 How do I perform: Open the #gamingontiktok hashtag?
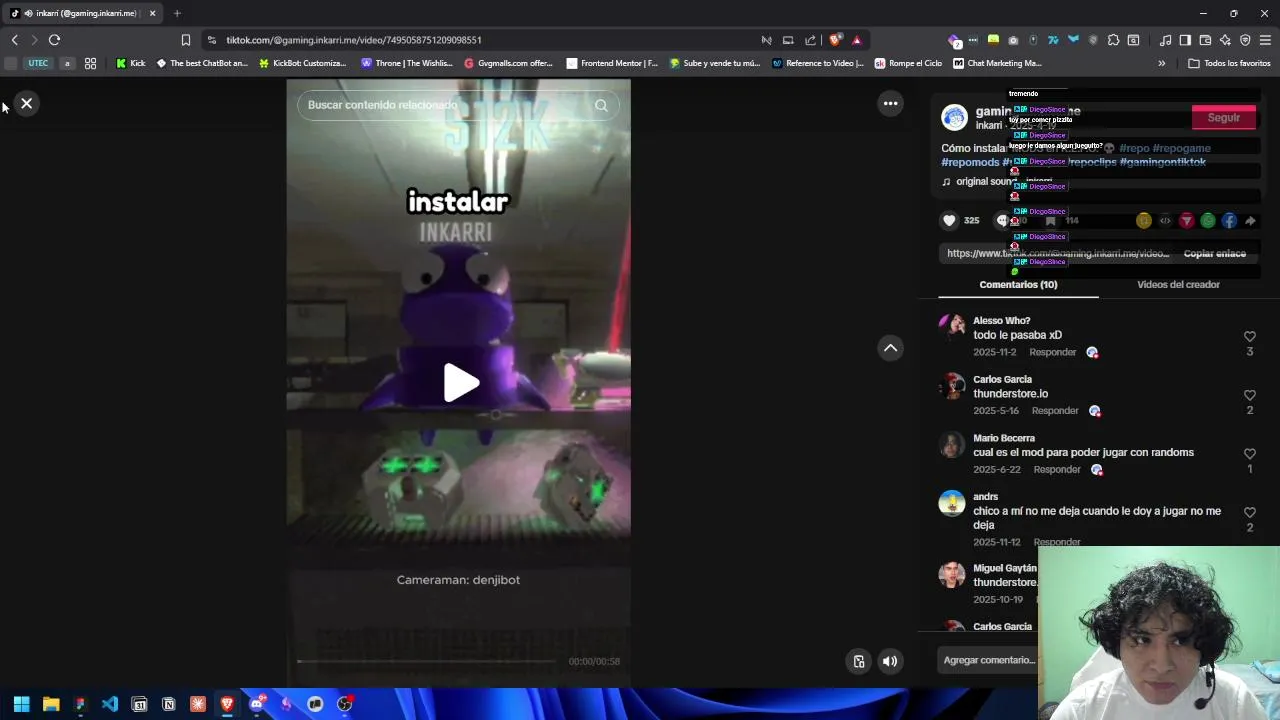[1163, 162]
